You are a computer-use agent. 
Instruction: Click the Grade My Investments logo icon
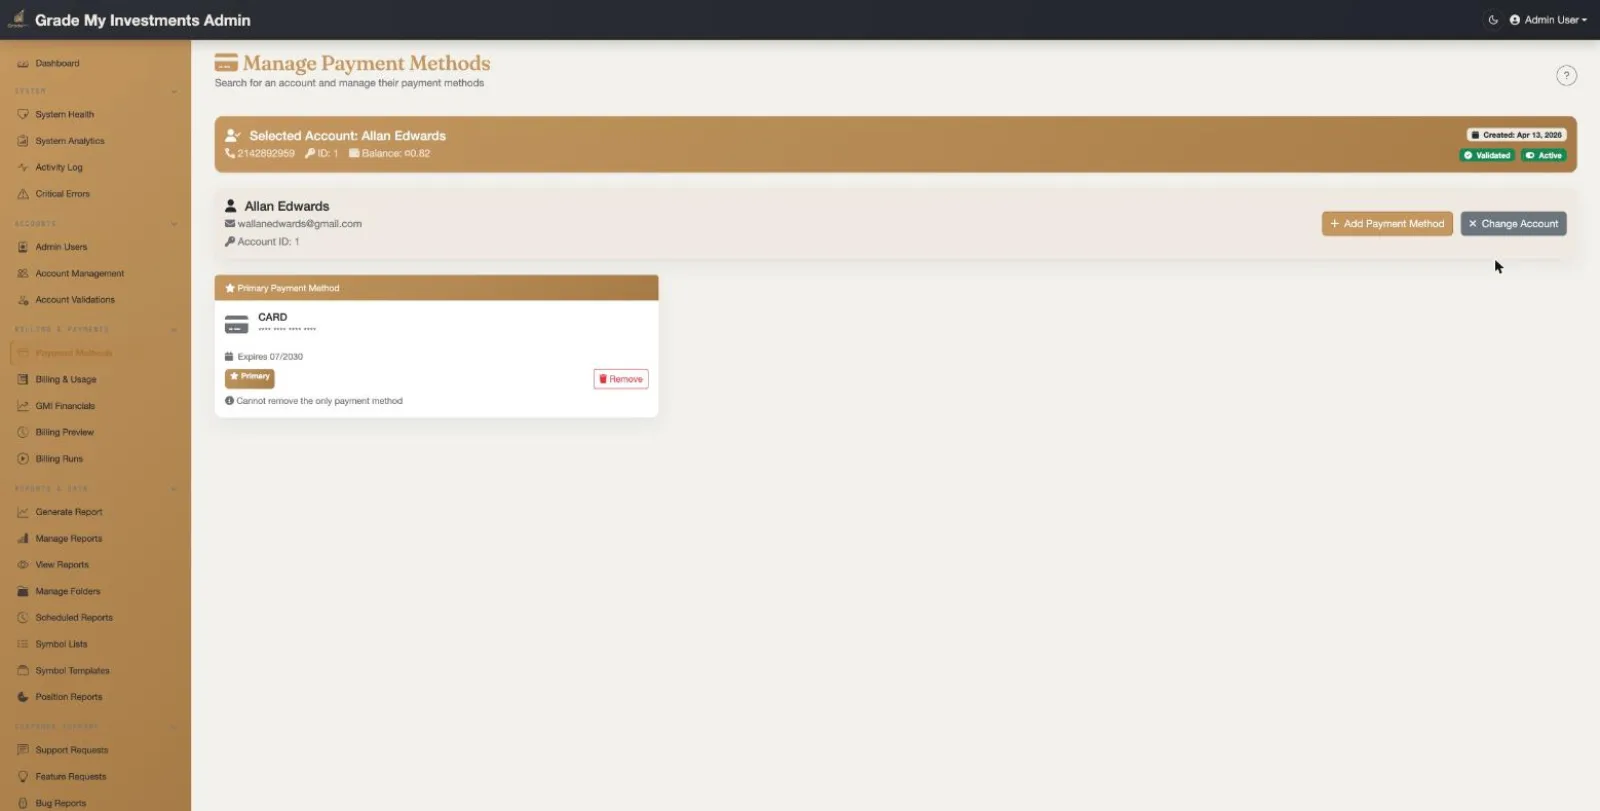(17, 19)
